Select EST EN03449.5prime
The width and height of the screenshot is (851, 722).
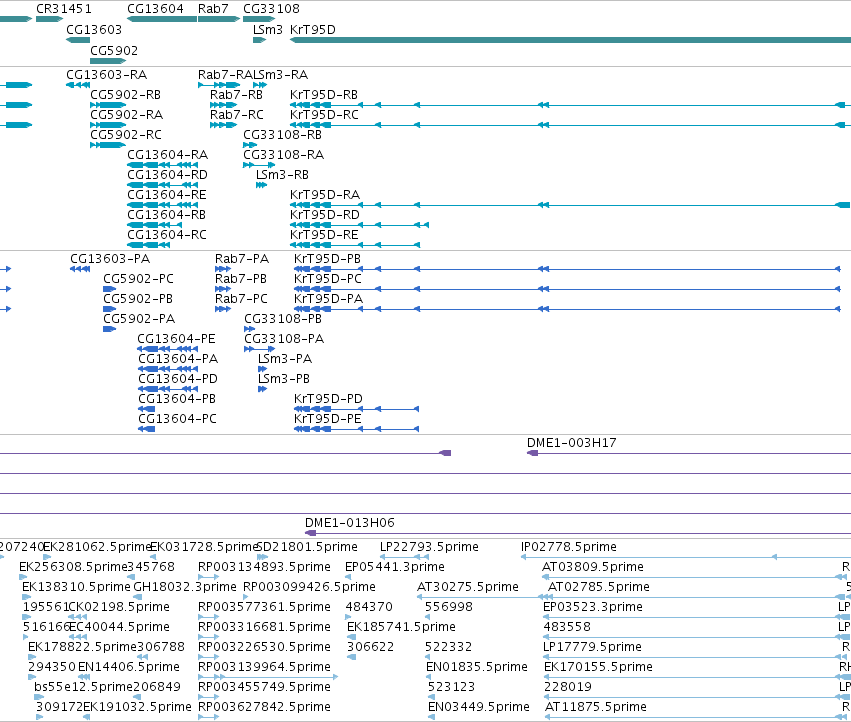click(x=479, y=707)
